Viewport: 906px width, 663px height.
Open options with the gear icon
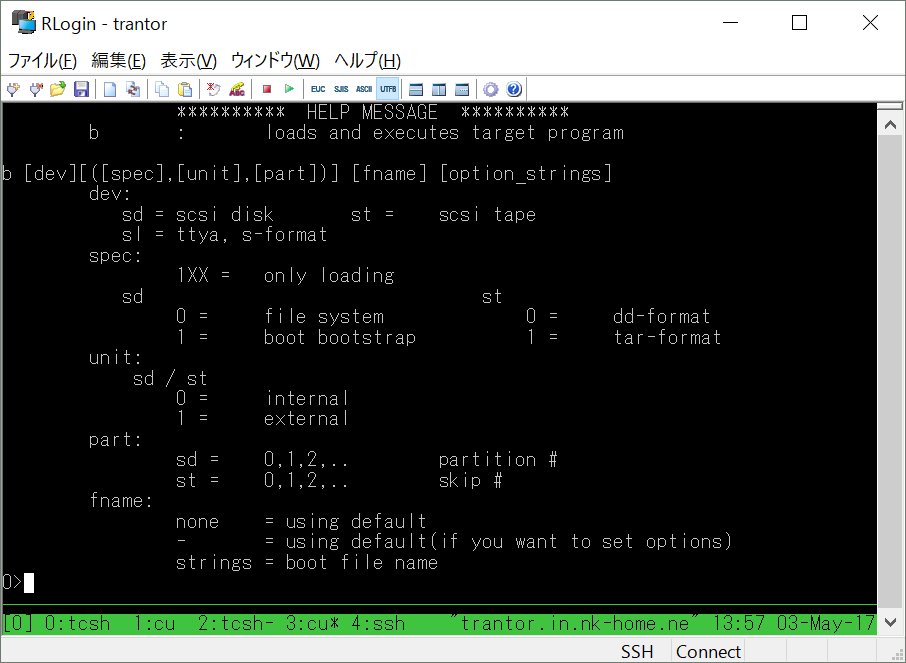pyautogui.click(x=491, y=89)
